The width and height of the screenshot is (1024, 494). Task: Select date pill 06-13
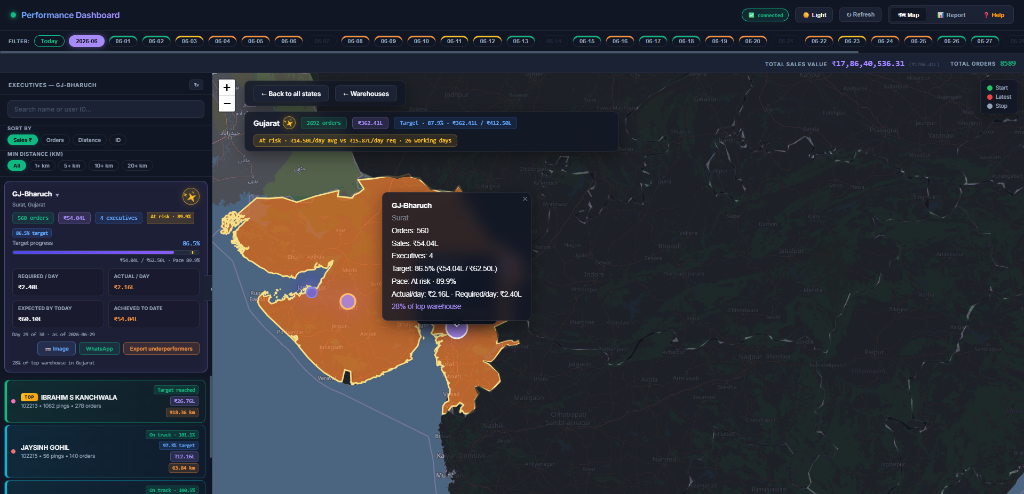(520, 41)
